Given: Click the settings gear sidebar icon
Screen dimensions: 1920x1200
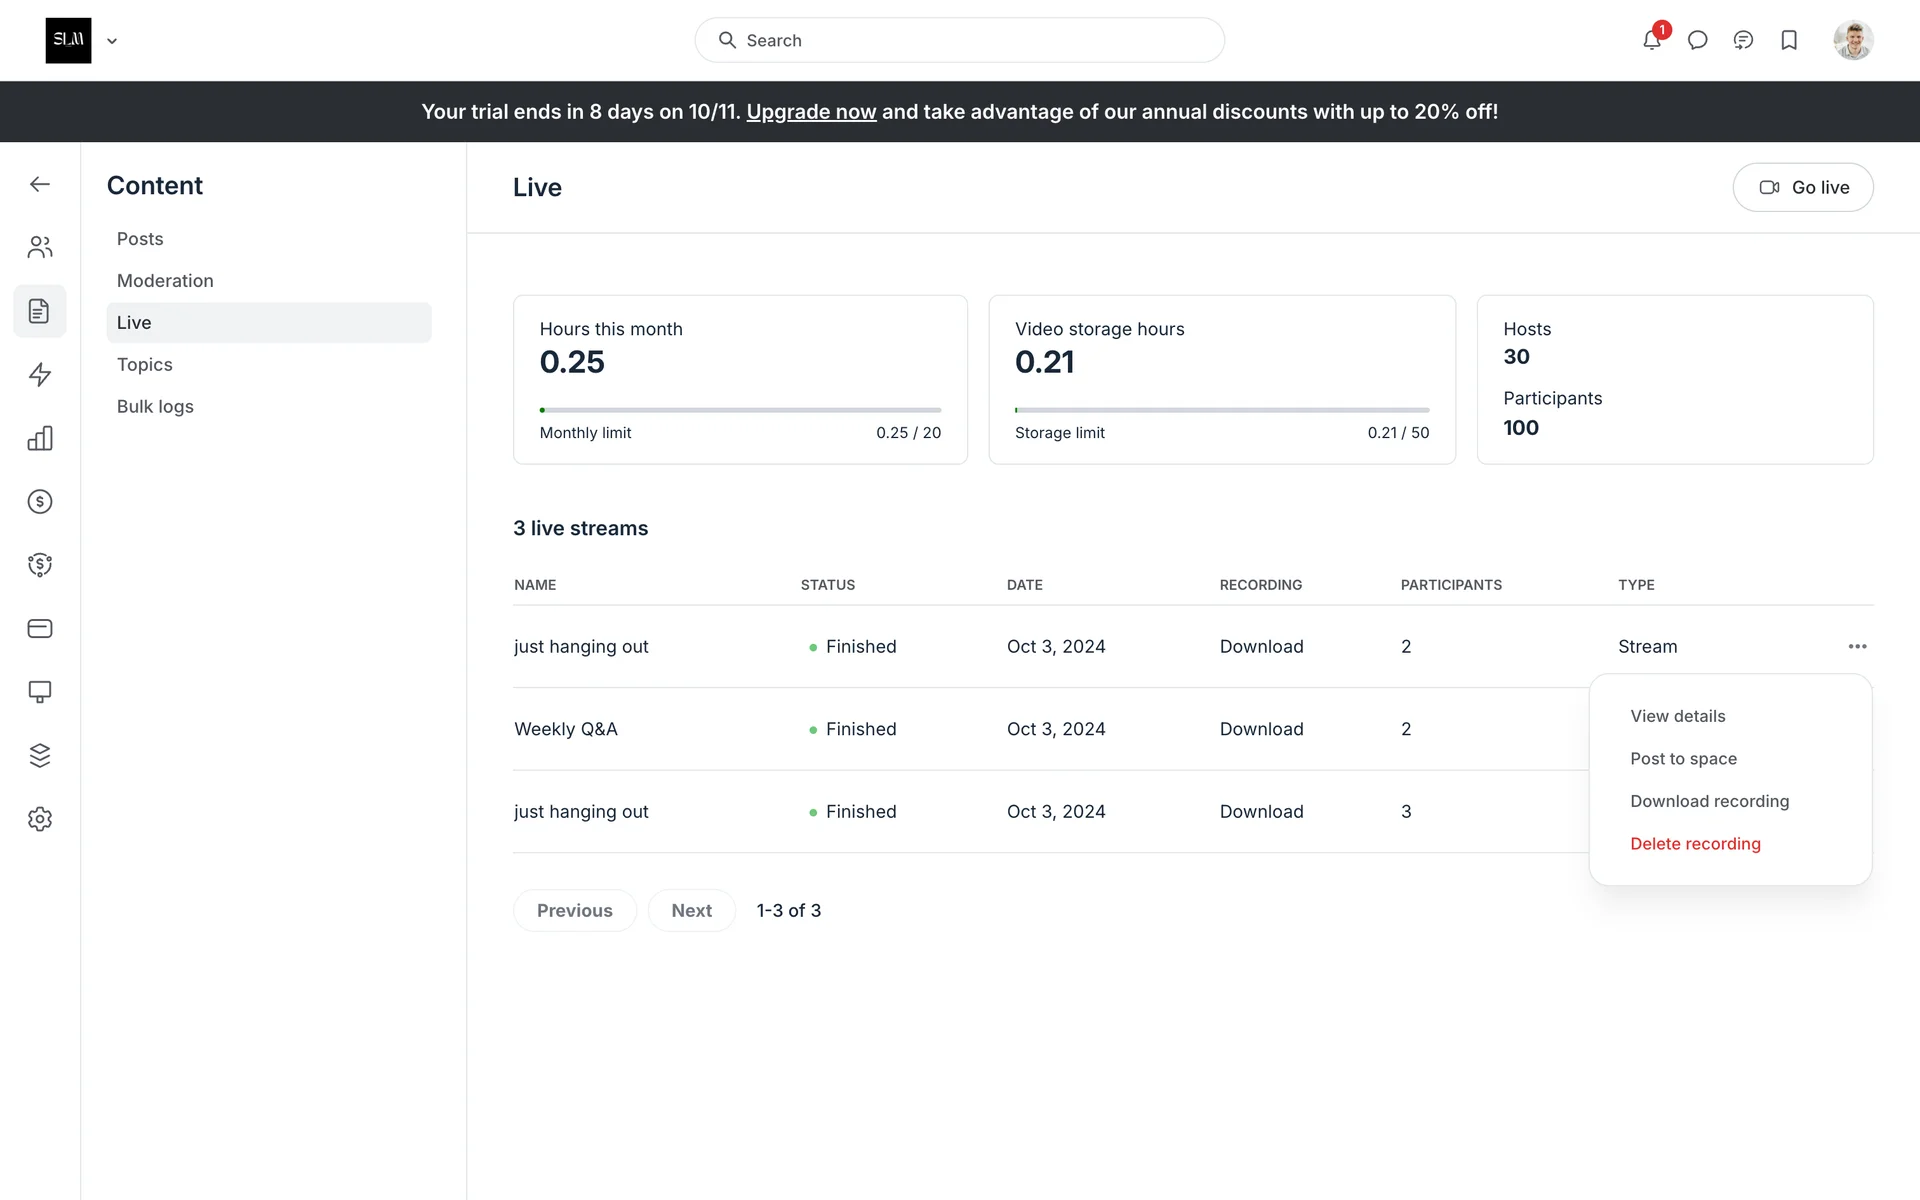Looking at the screenshot, I should (x=40, y=819).
